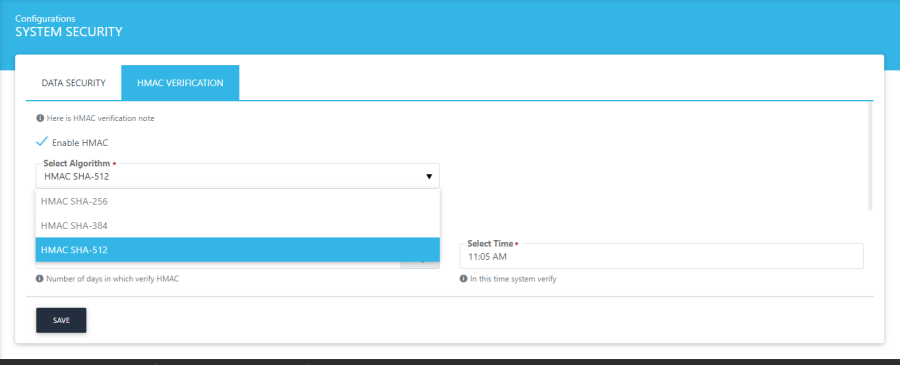
Task: Click the blue checkmark icon for Enable HMAC
Action: [41, 142]
